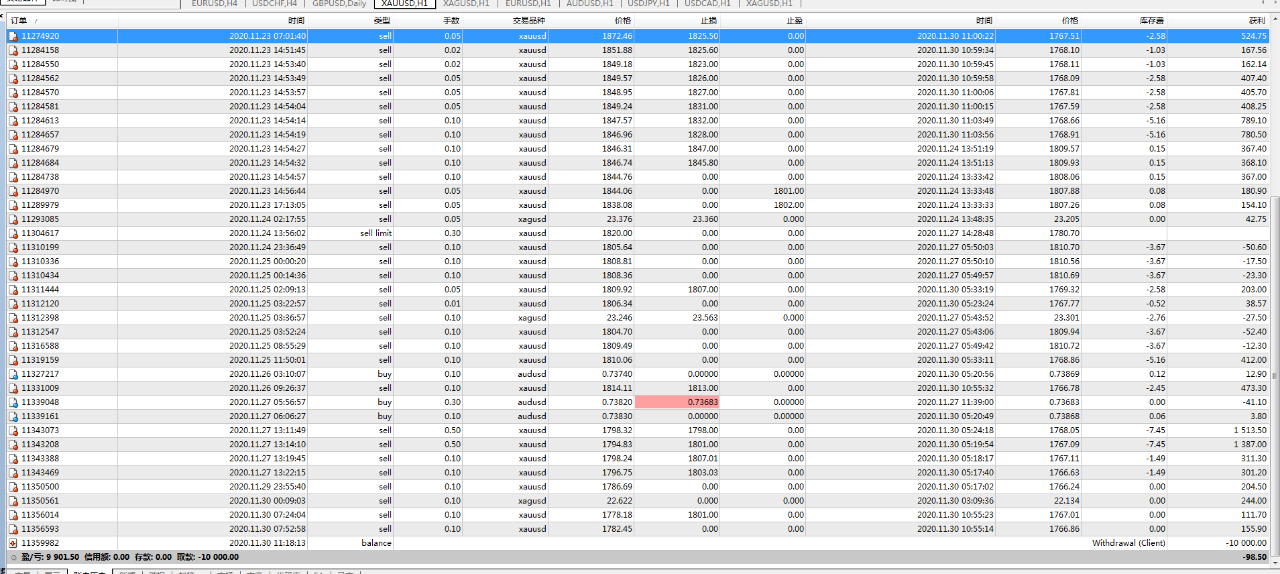Click the order icon beside ticket 11304617
Image resolution: width=1280 pixels, height=574 pixels.
[13, 233]
